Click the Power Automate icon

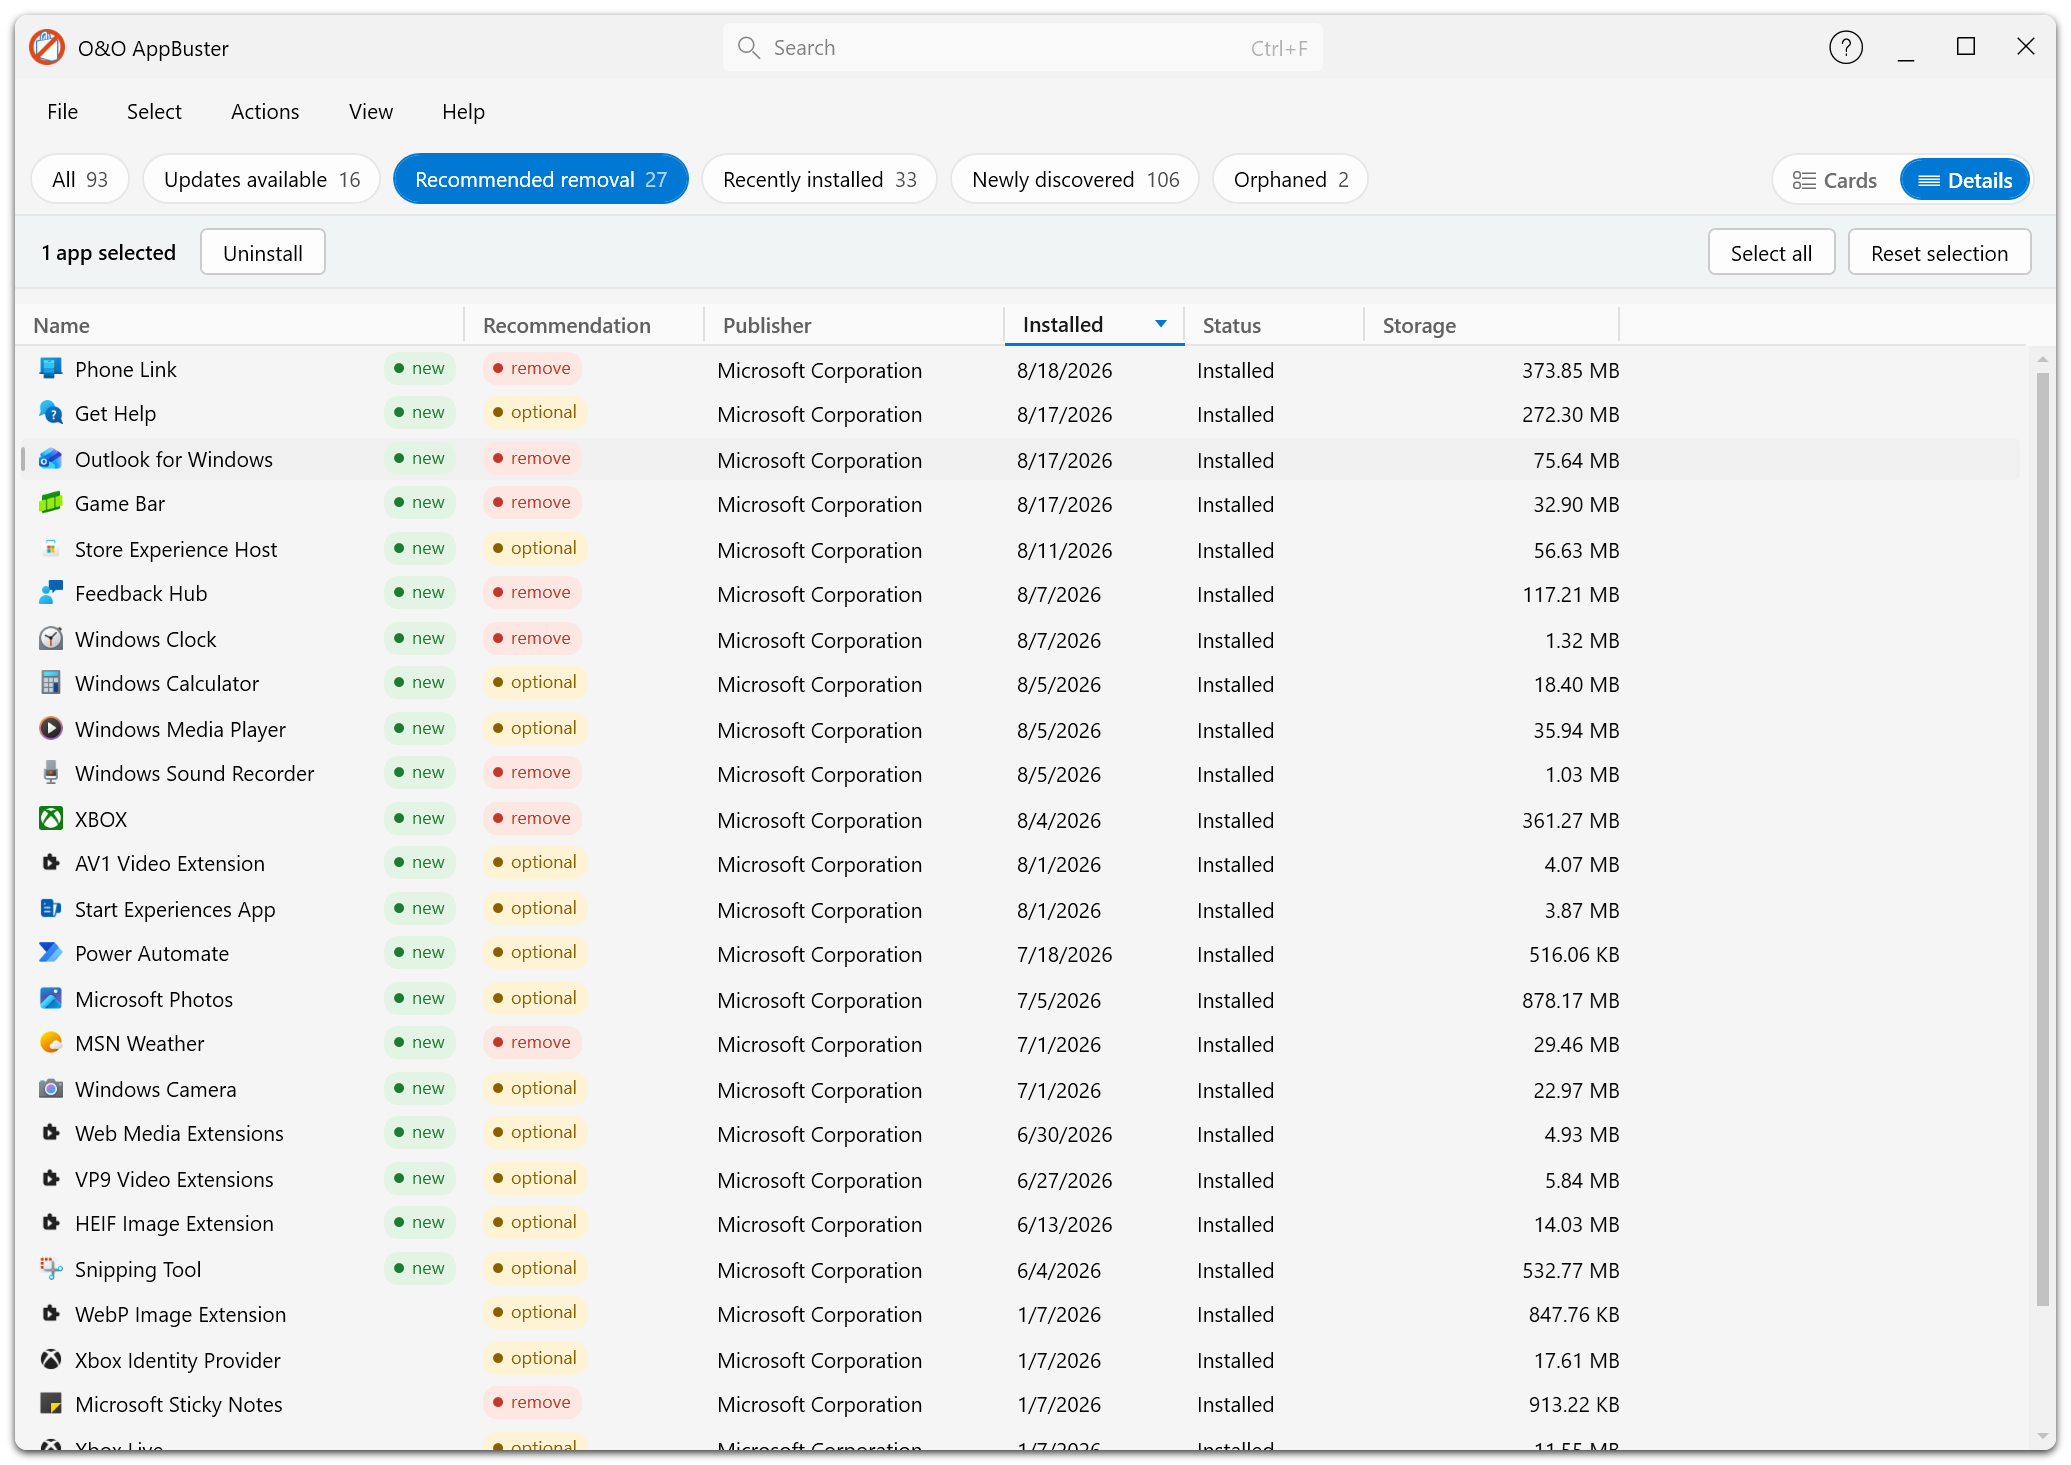pos(50,953)
